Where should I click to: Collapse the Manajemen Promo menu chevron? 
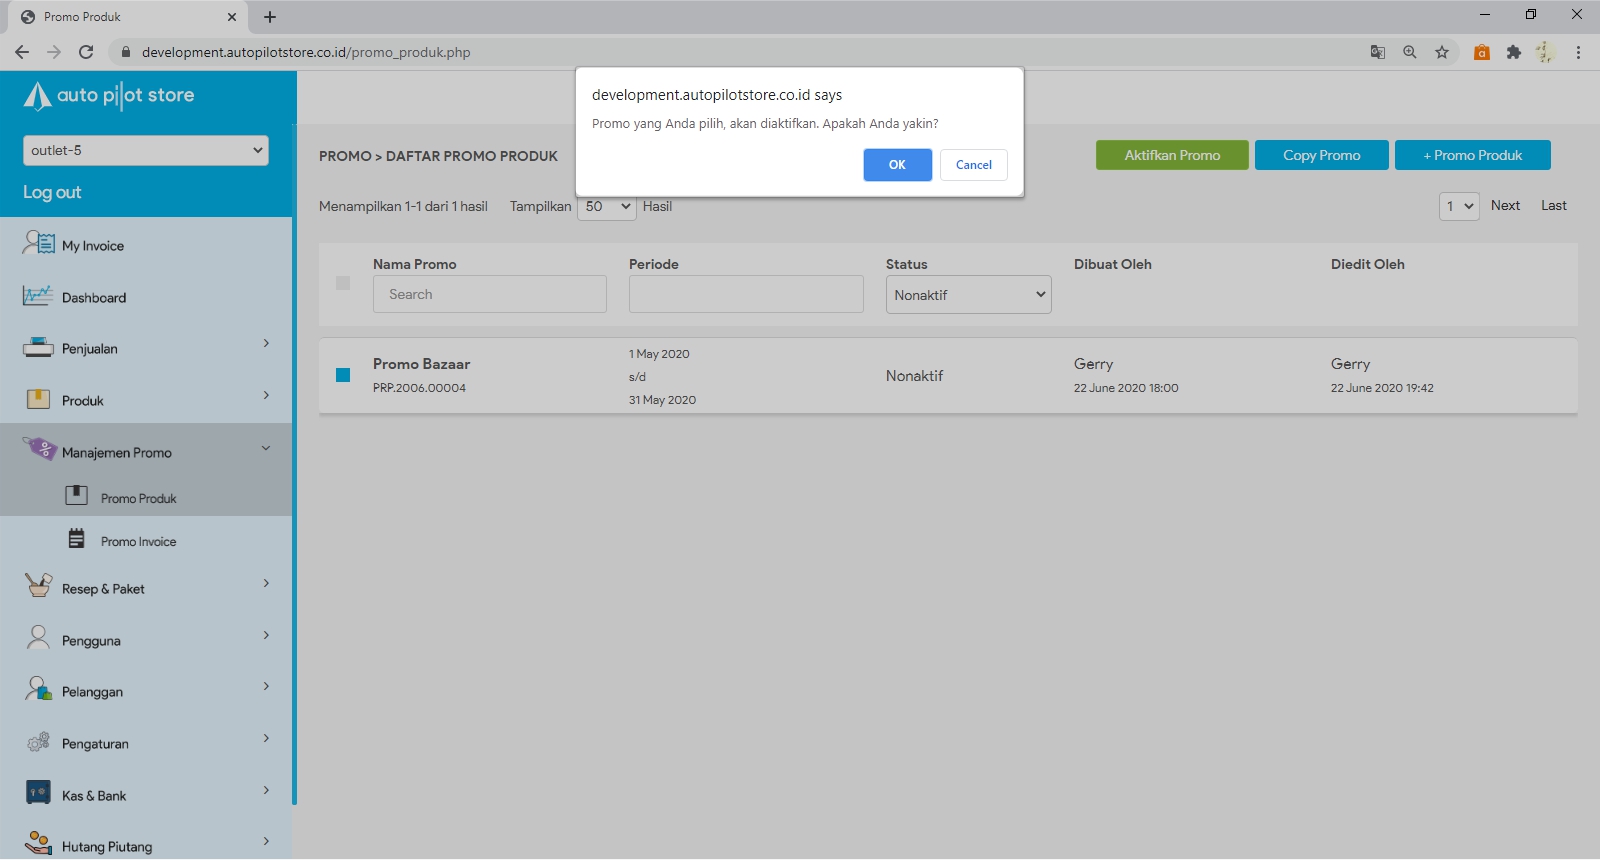pos(266,449)
